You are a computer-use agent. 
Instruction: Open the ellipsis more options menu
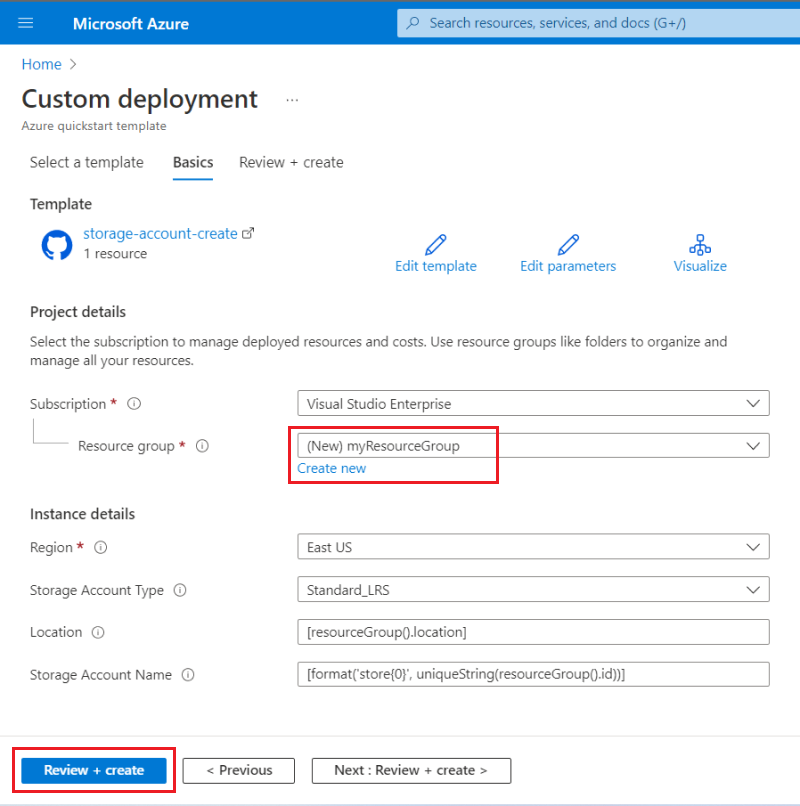click(292, 100)
